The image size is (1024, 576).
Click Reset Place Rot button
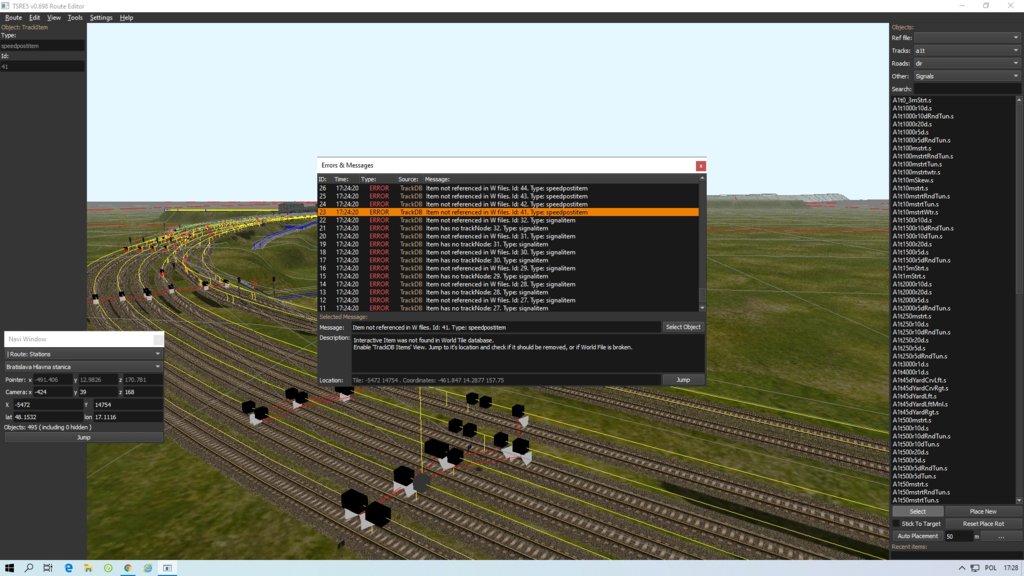point(983,523)
